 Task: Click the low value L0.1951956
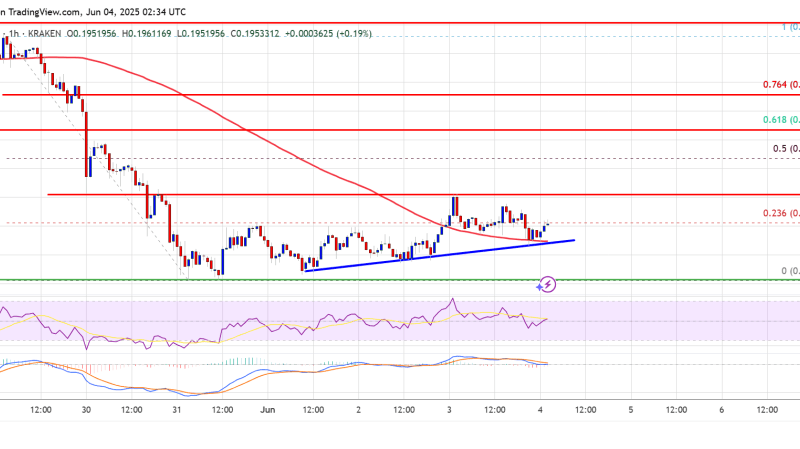click(x=201, y=34)
